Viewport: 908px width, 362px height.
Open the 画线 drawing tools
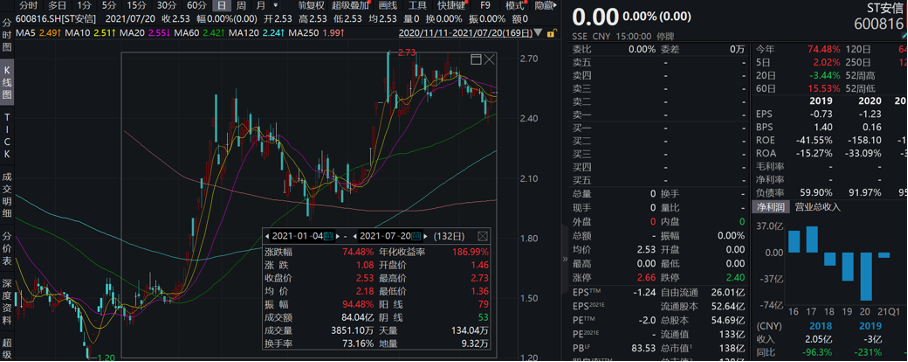(x=387, y=6)
